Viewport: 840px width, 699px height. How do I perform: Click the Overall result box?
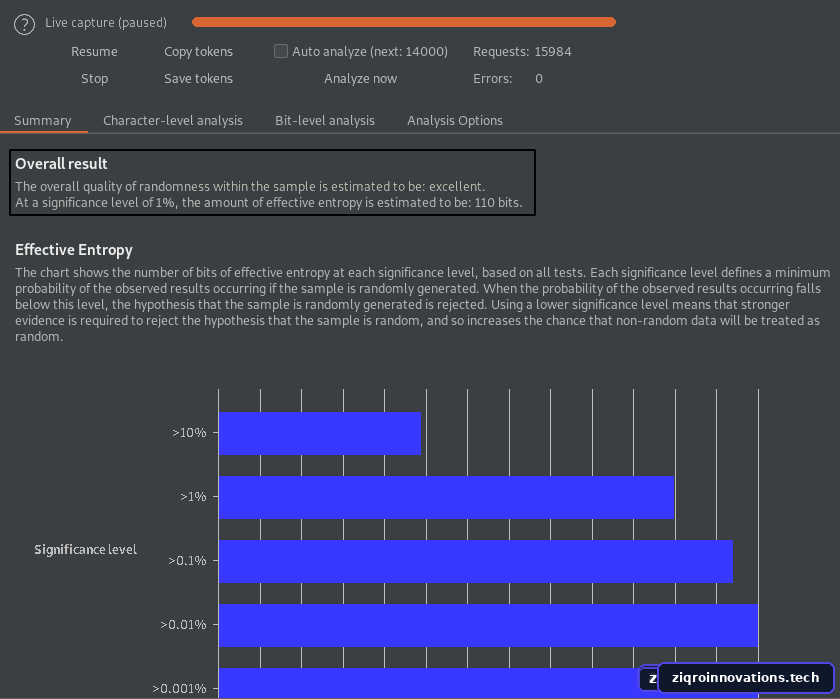click(272, 183)
